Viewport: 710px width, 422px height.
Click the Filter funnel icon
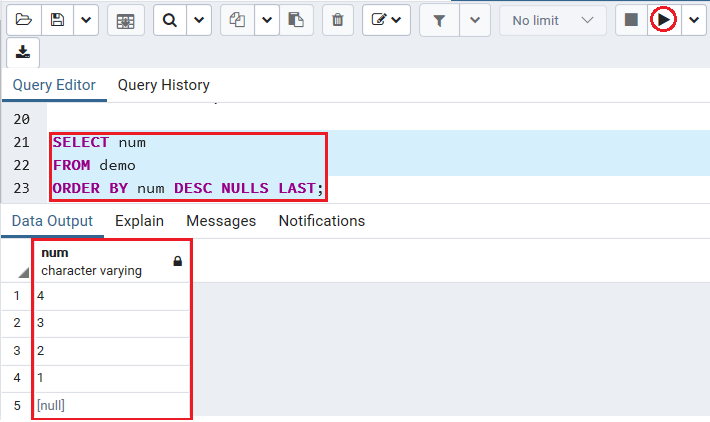point(439,20)
